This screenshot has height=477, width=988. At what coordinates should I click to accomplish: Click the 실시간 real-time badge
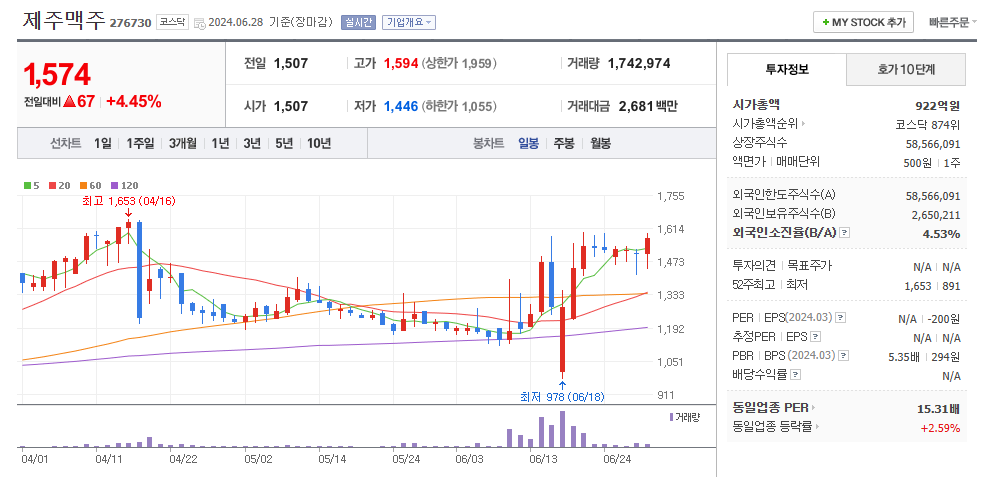358,23
